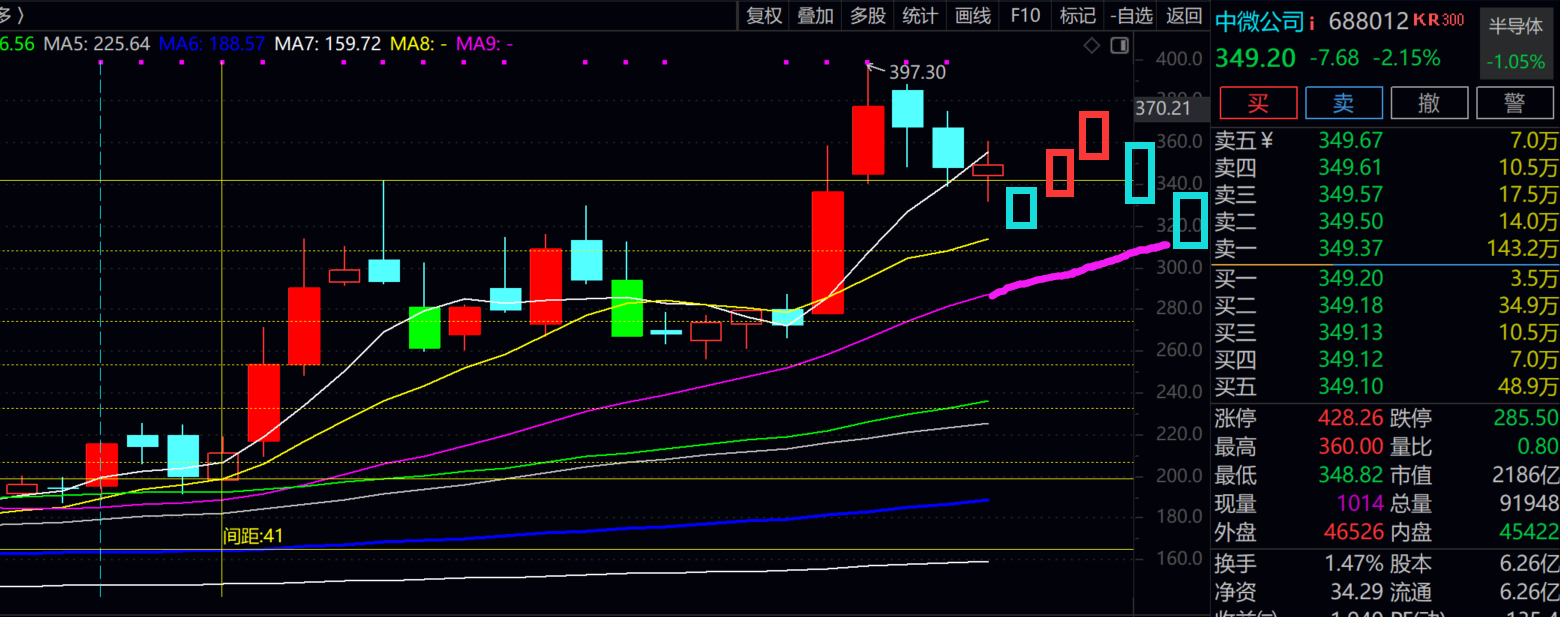Expand the 标记 mark options
Viewport: 1560px width, 617px height.
[x=1077, y=15]
